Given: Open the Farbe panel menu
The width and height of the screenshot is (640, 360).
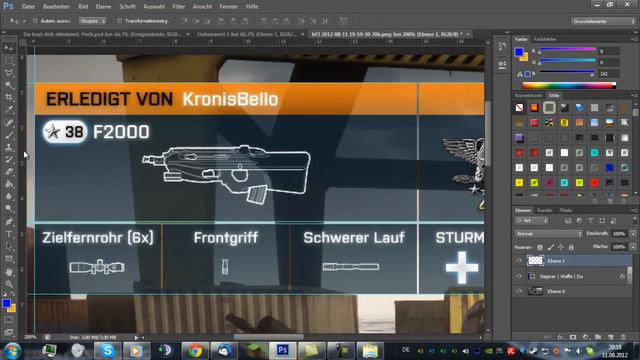Looking at the screenshot, I should 634,39.
